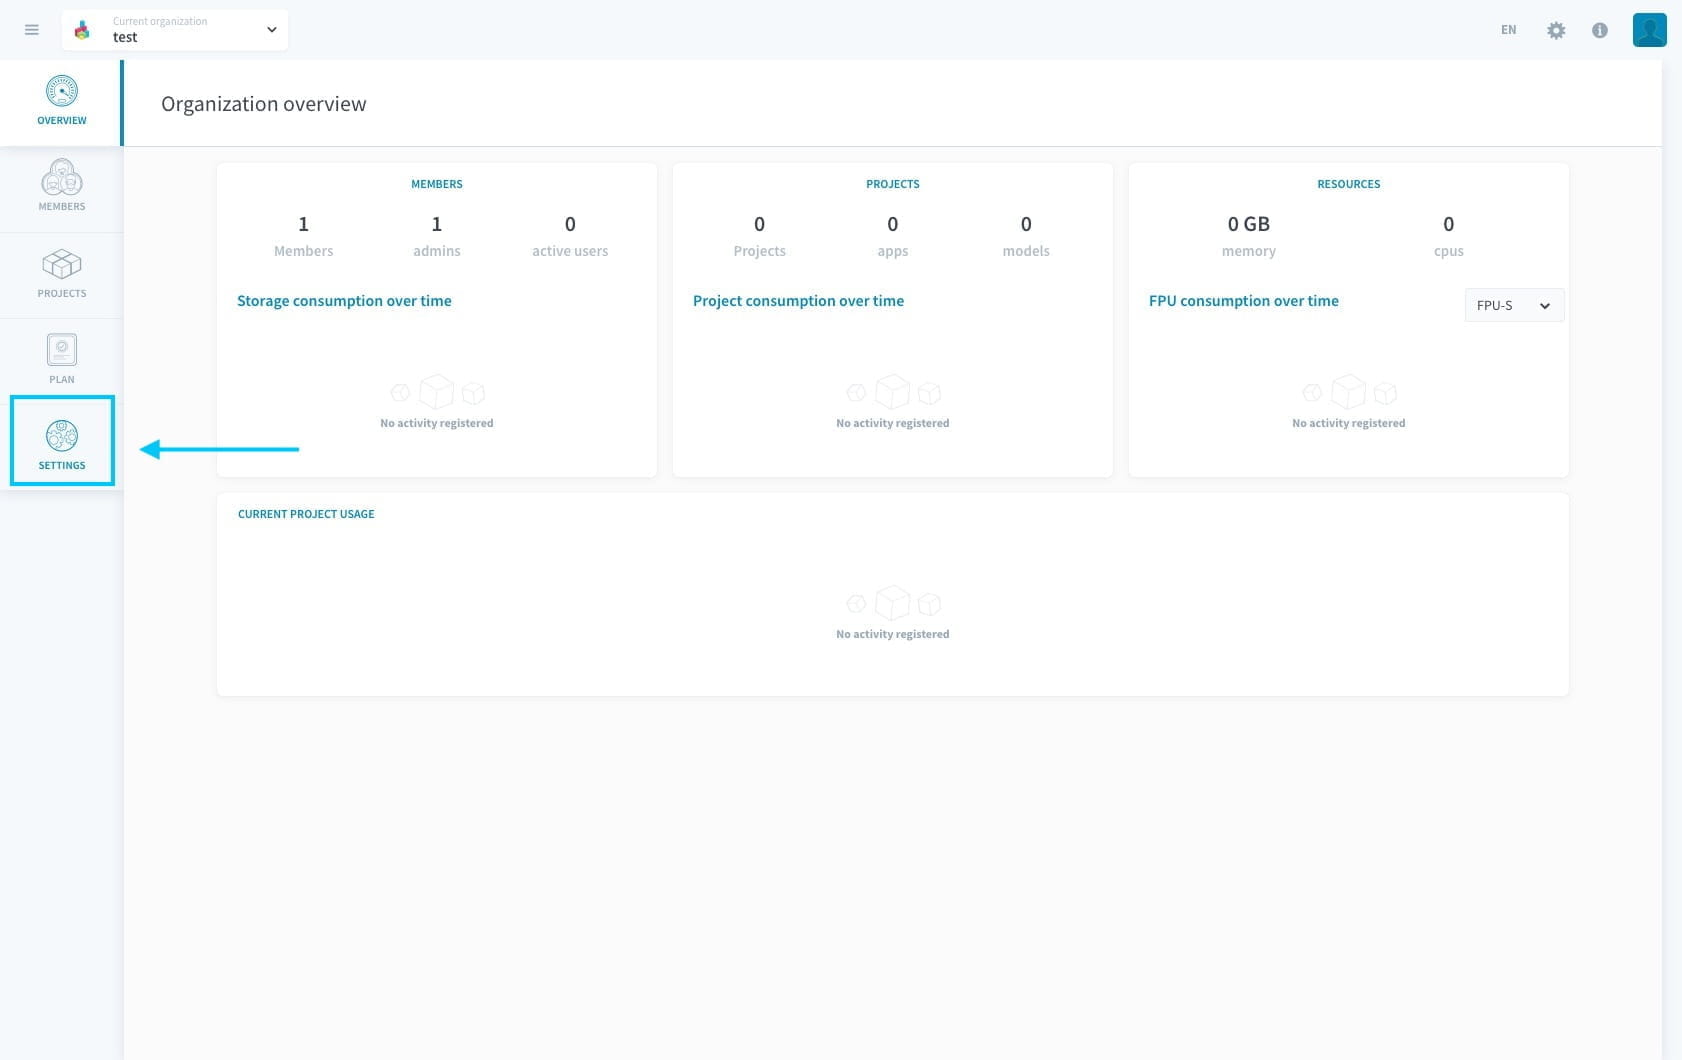
Task: Click the CURRENT PROJECT USAGE title
Action: click(306, 514)
